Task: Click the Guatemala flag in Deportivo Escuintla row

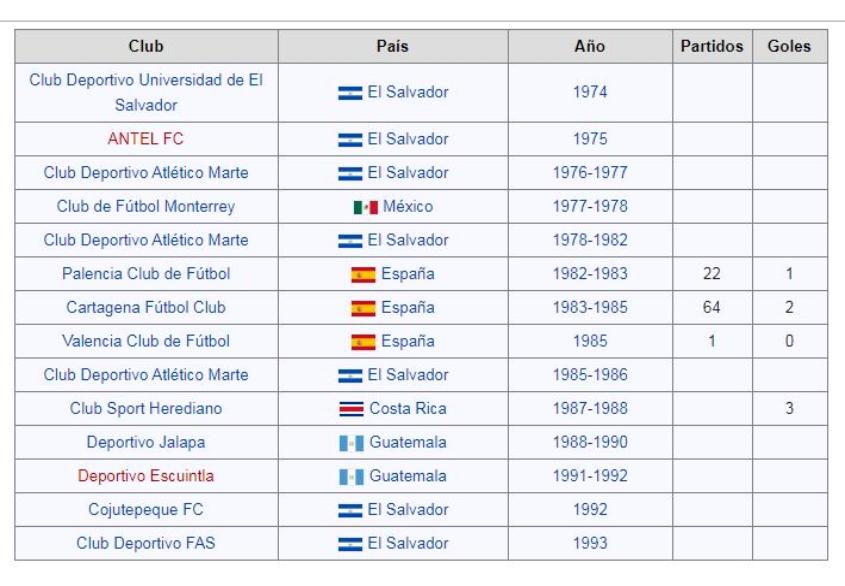Action: [x=351, y=477]
